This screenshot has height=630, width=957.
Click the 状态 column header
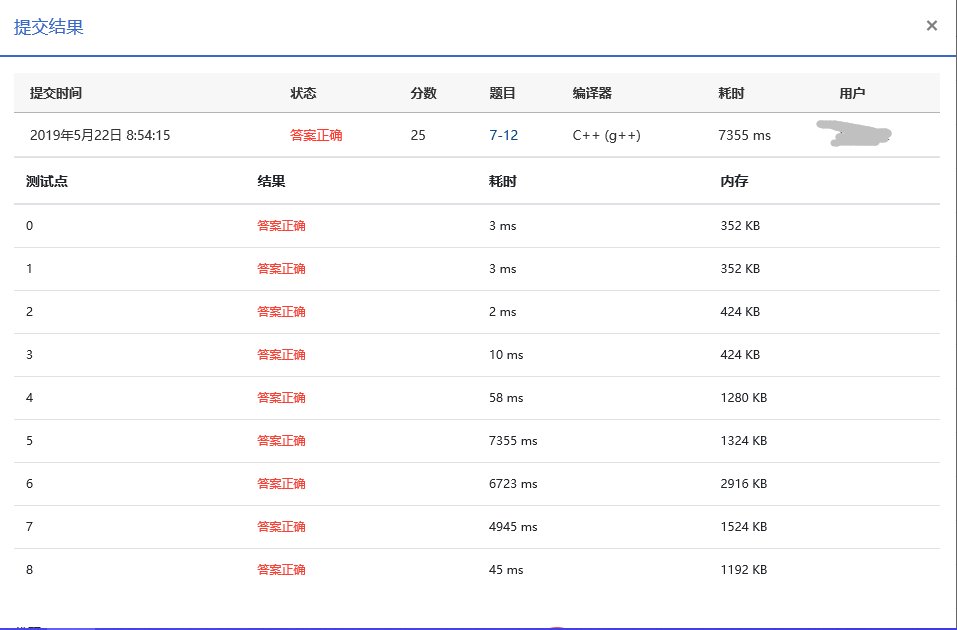(303, 93)
